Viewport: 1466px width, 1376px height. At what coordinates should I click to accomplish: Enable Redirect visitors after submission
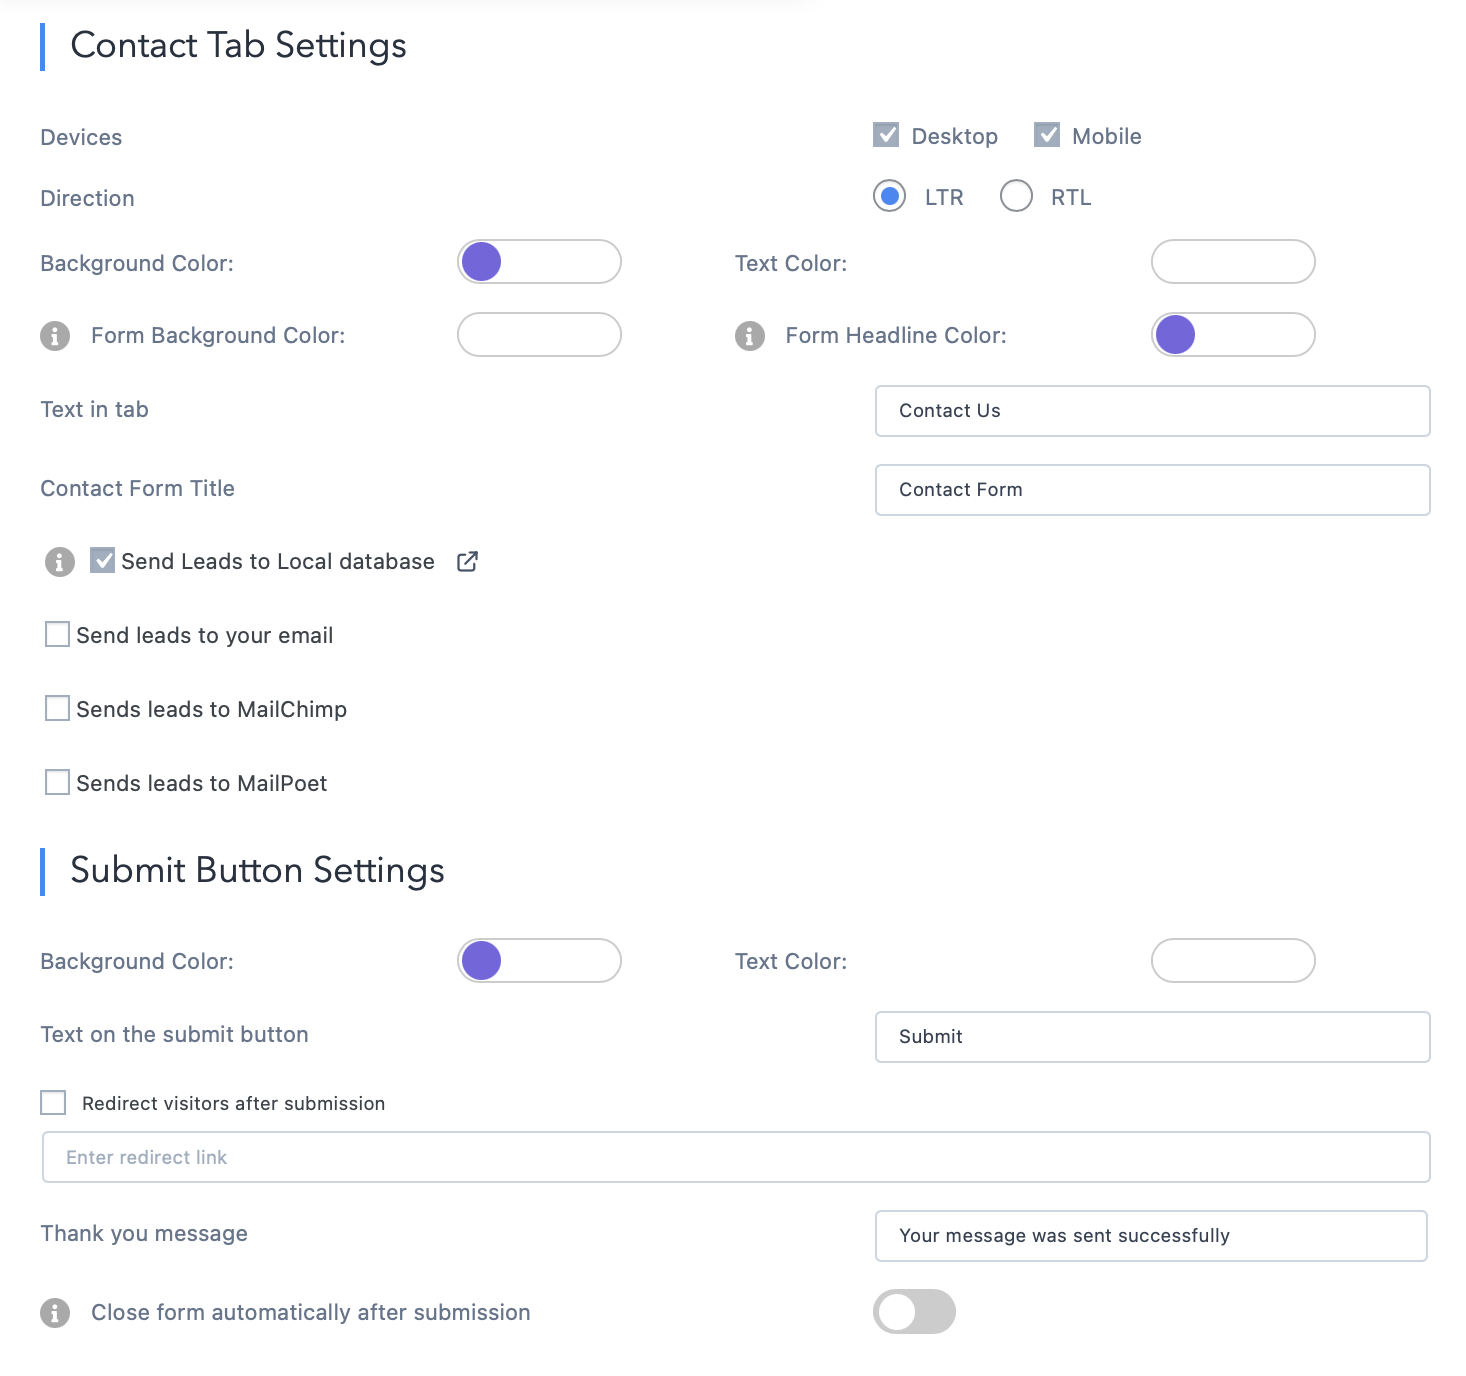pos(54,1102)
